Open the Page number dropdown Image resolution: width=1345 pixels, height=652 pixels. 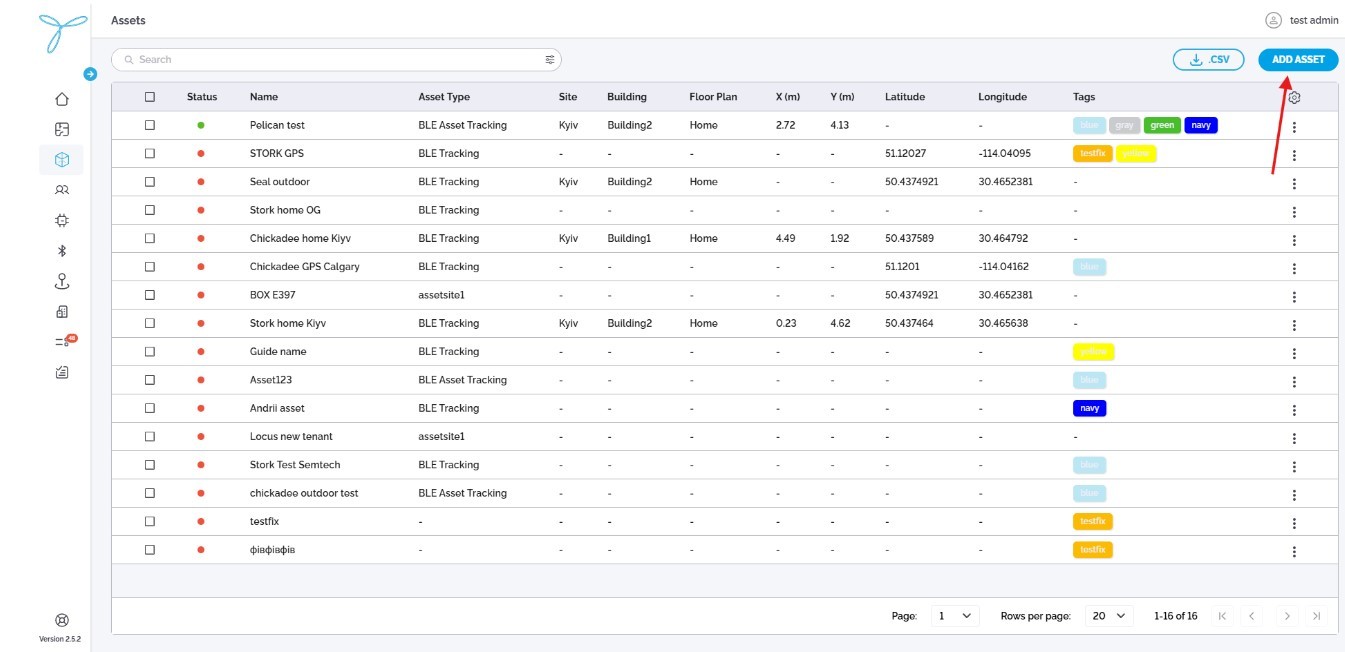[x=954, y=616]
